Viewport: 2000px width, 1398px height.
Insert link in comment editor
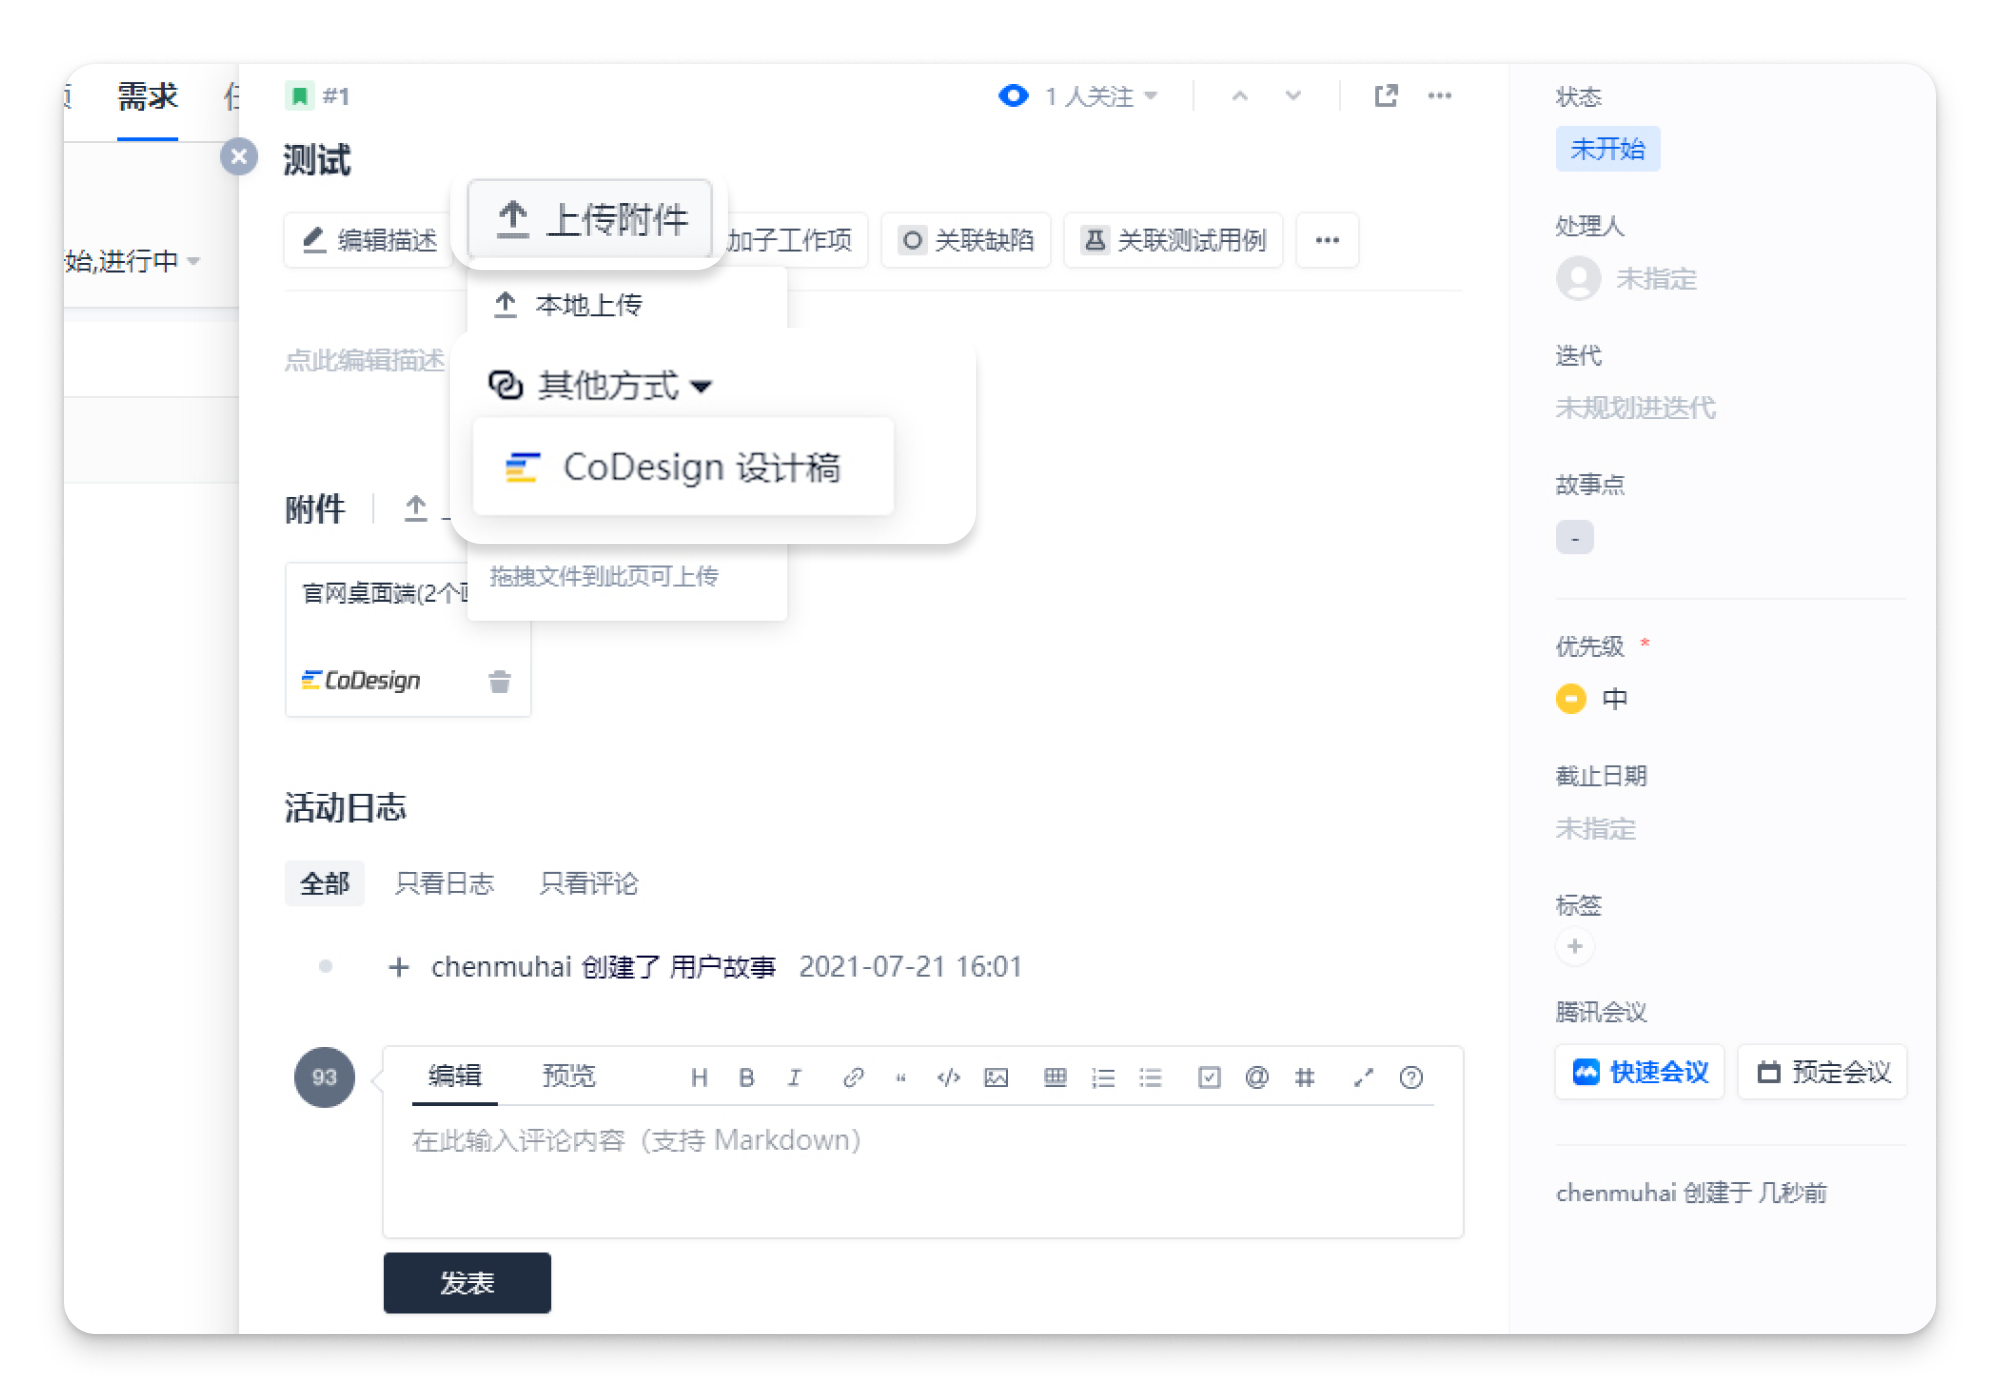[852, 1077]
